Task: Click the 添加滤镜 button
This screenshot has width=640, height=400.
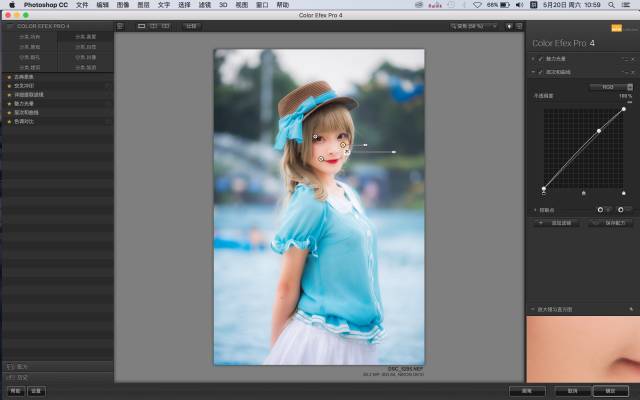Action: [x=557, y=223]
